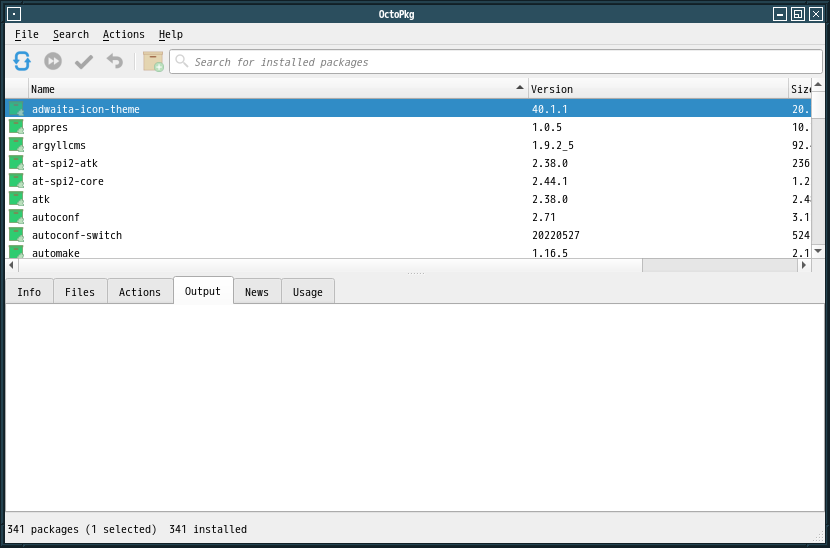Click the window resize grip corner
The image size is (830, 548).
click(x=819, y=537)
